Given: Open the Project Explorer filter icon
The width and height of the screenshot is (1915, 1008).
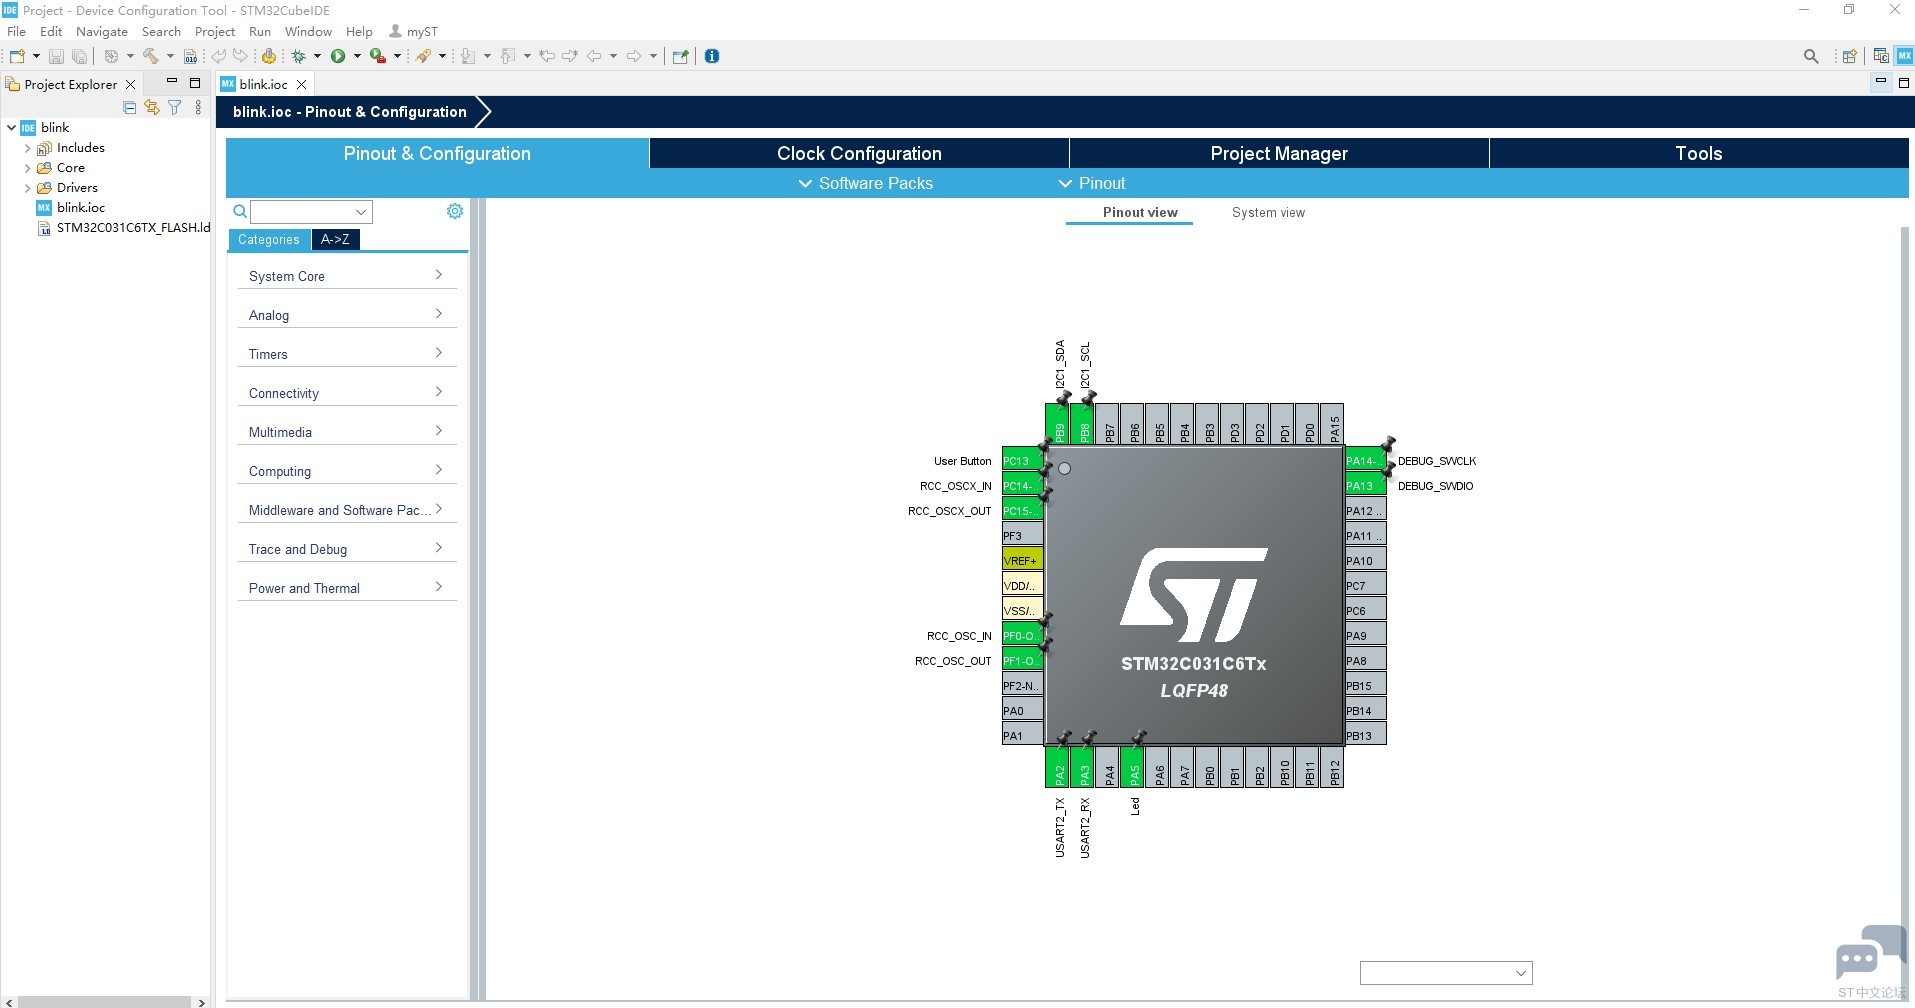Looking at the screenshot, I should 175,107.
